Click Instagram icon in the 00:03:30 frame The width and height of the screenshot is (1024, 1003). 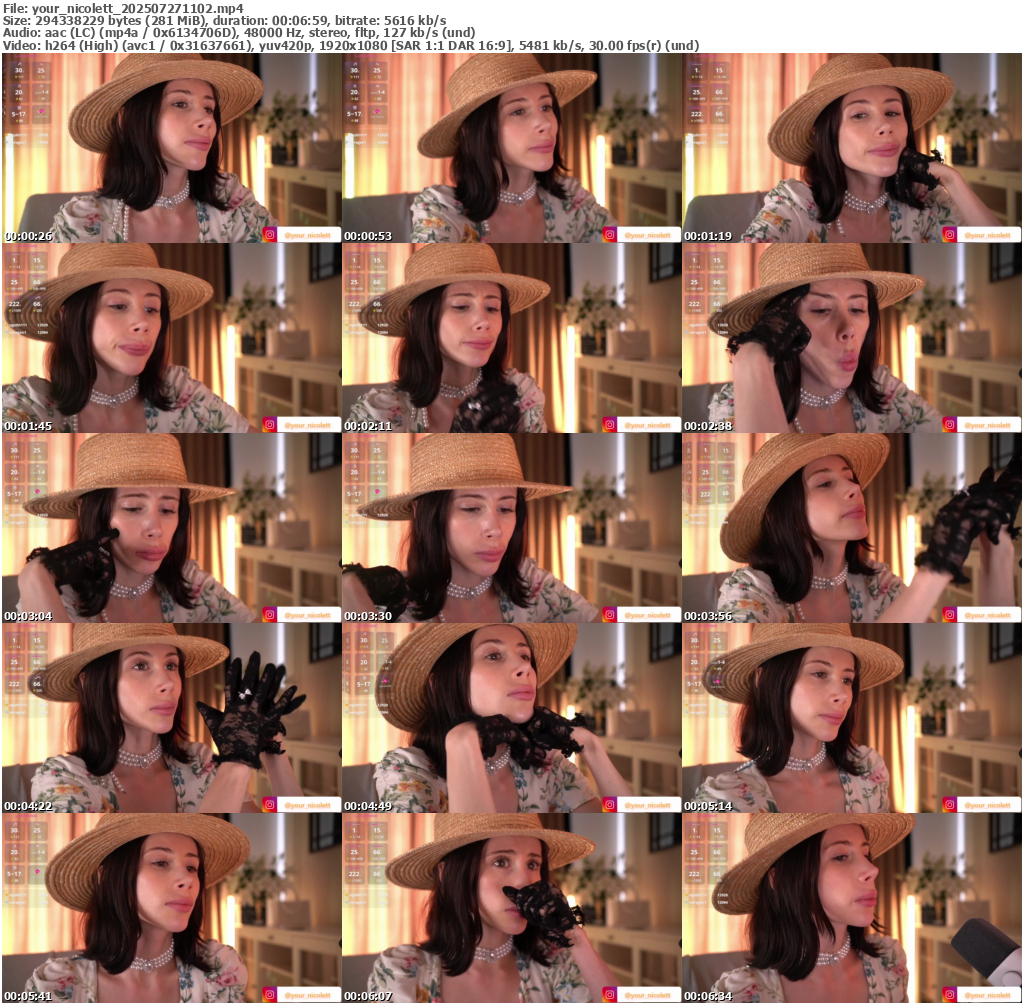[609, 615]
